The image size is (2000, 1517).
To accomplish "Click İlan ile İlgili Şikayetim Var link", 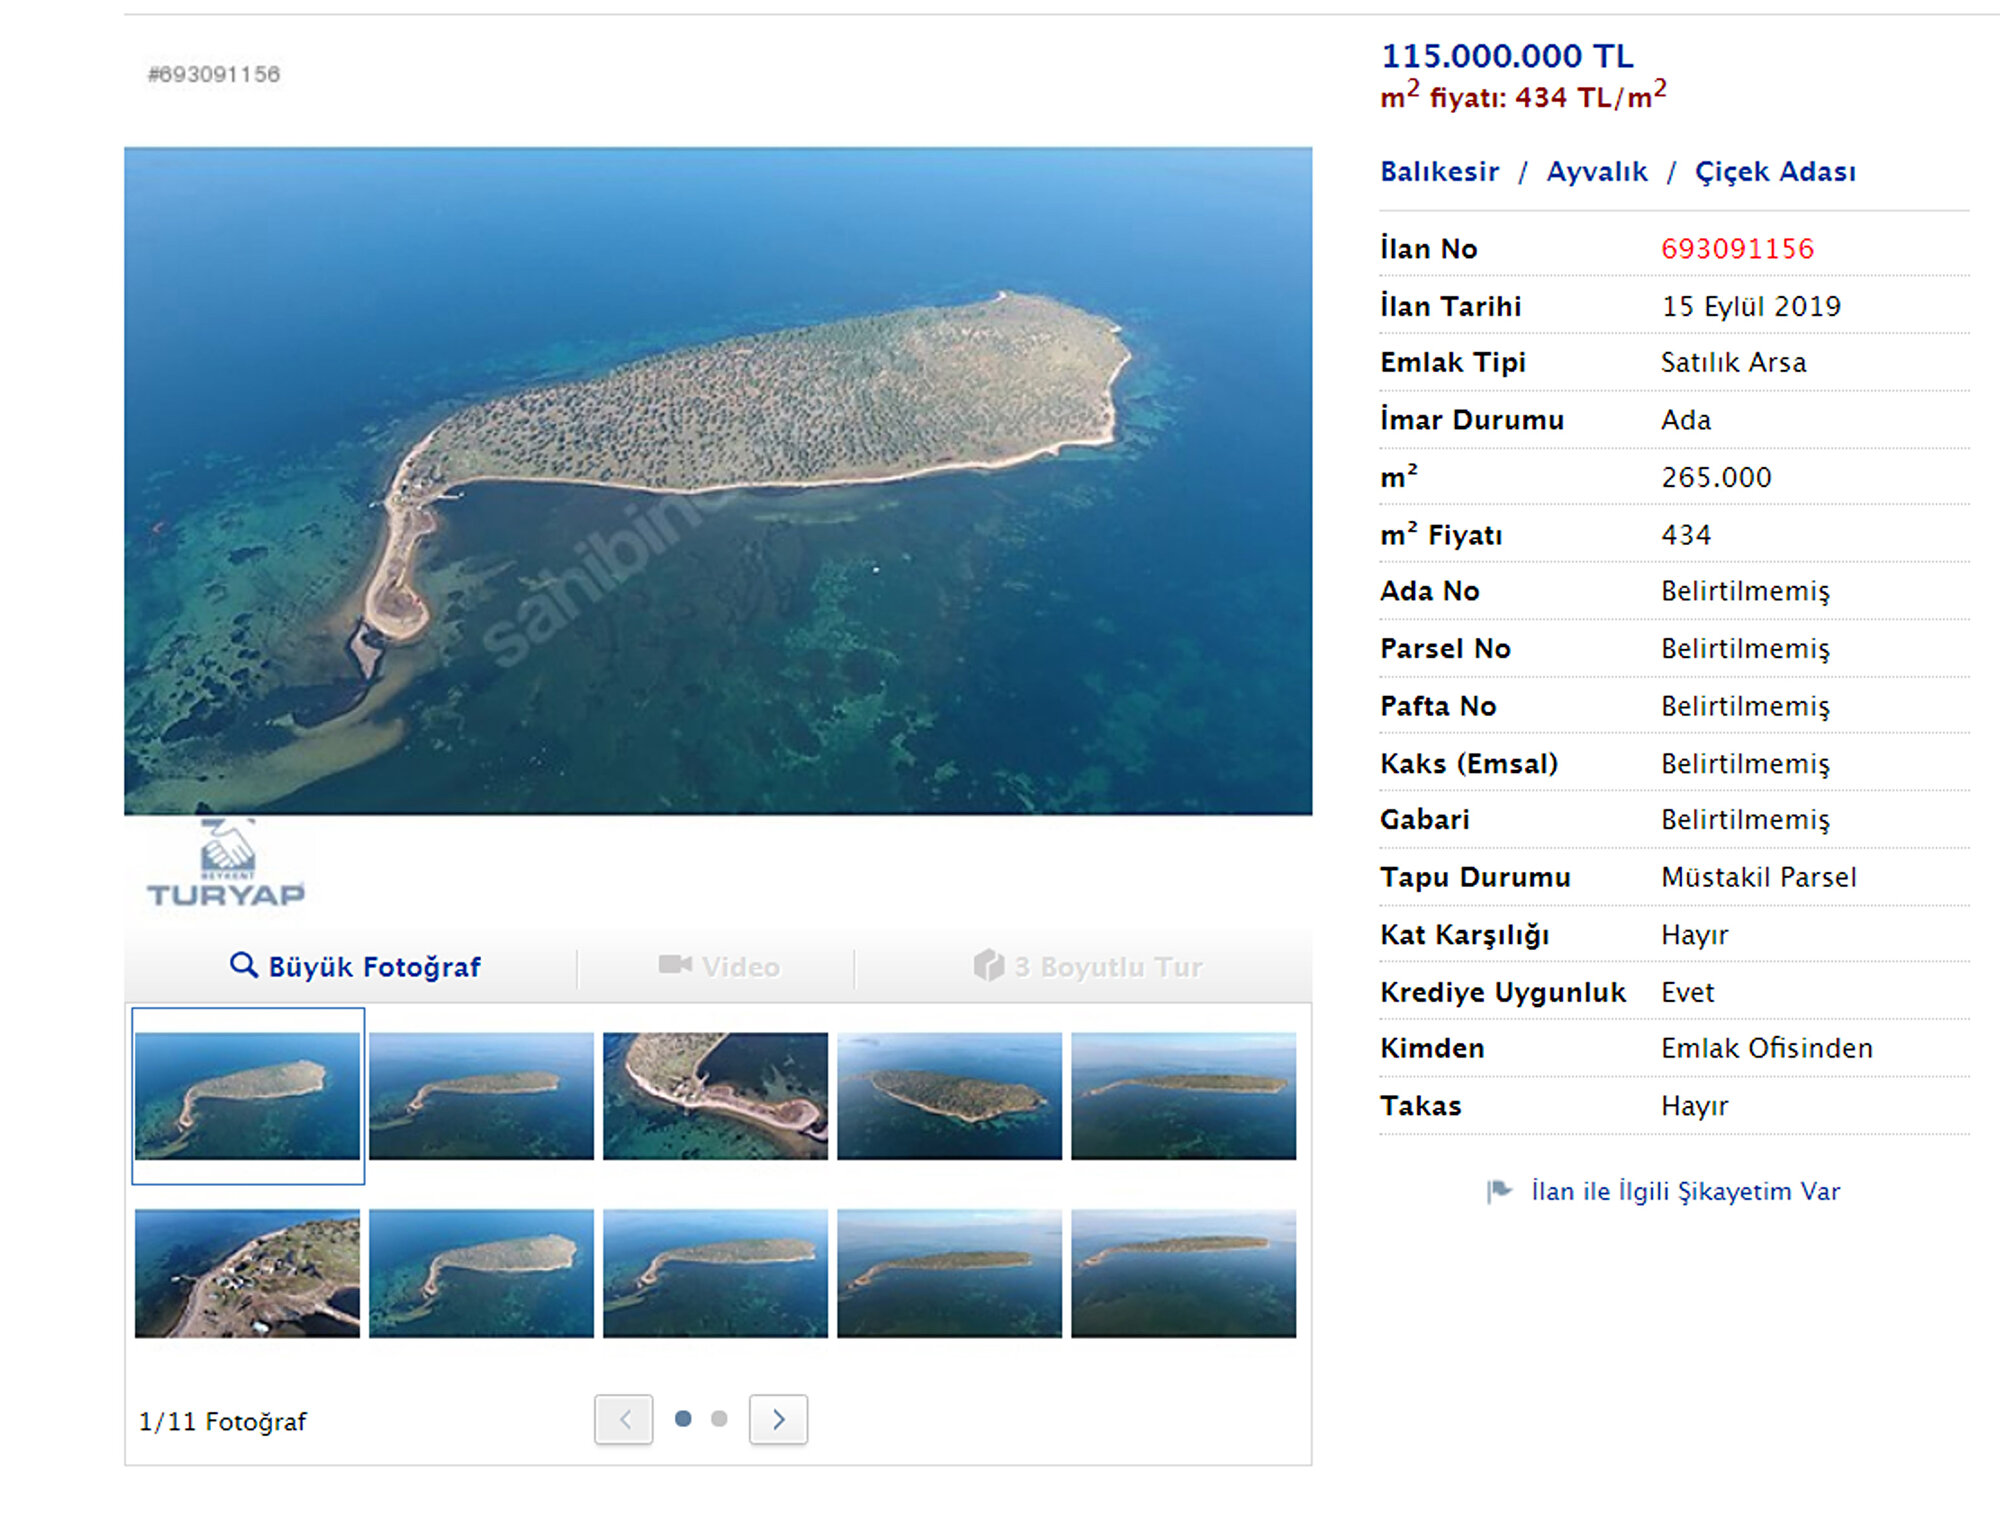I will click(1685, 1192).
